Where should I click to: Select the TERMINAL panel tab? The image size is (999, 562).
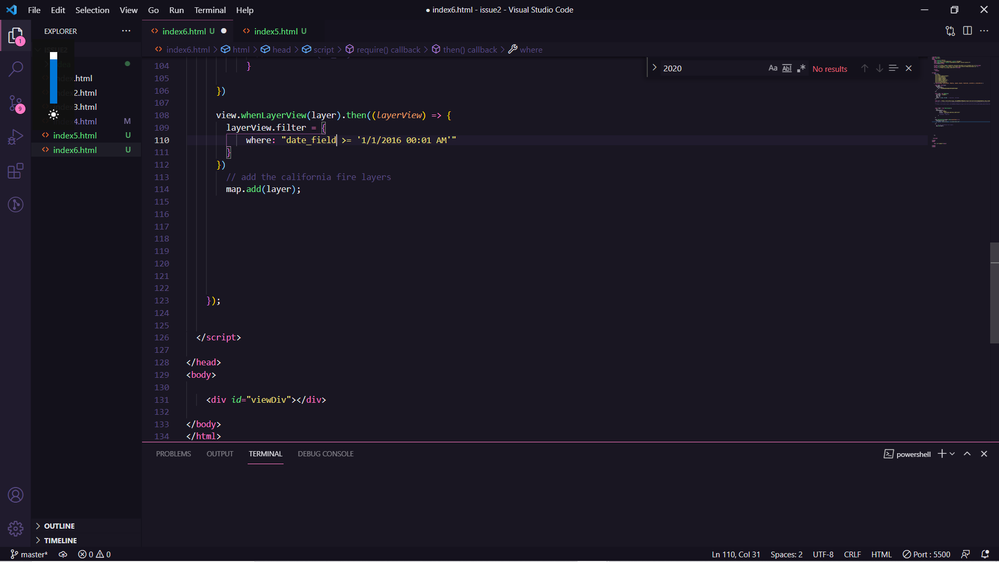click(x=265, y=454)
